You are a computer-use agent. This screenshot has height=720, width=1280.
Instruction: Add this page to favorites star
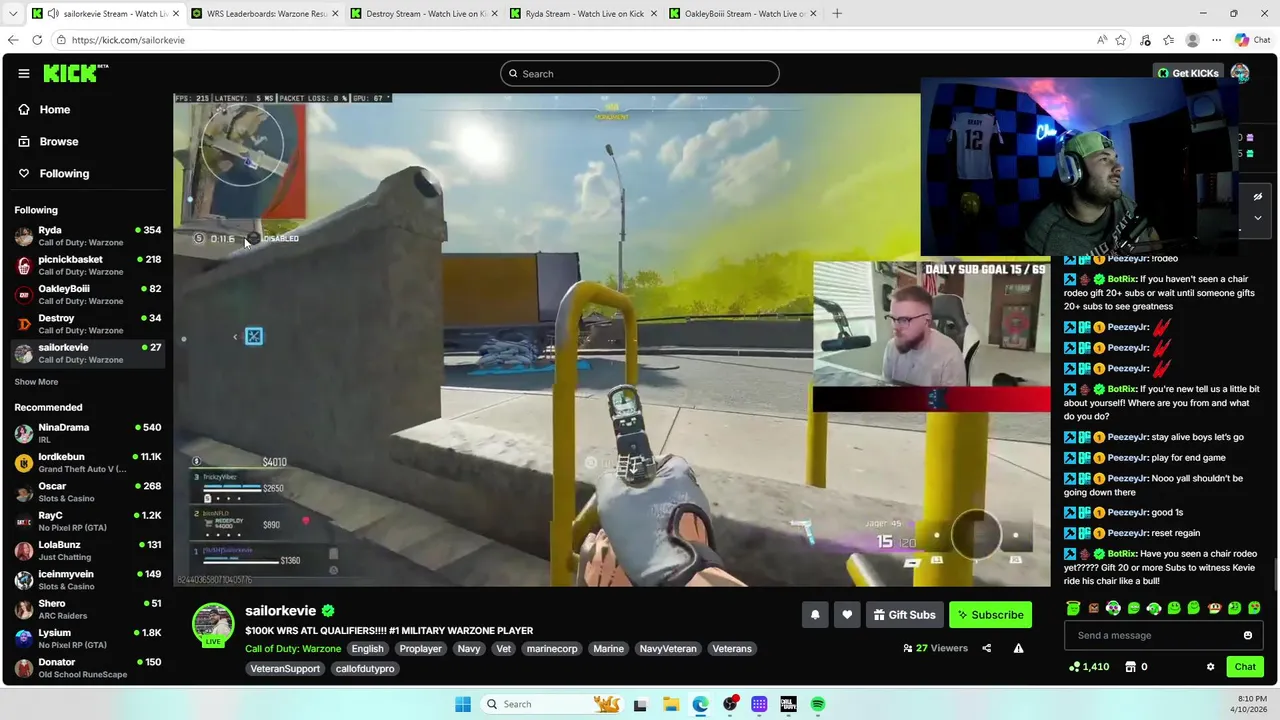(1121, 40)
